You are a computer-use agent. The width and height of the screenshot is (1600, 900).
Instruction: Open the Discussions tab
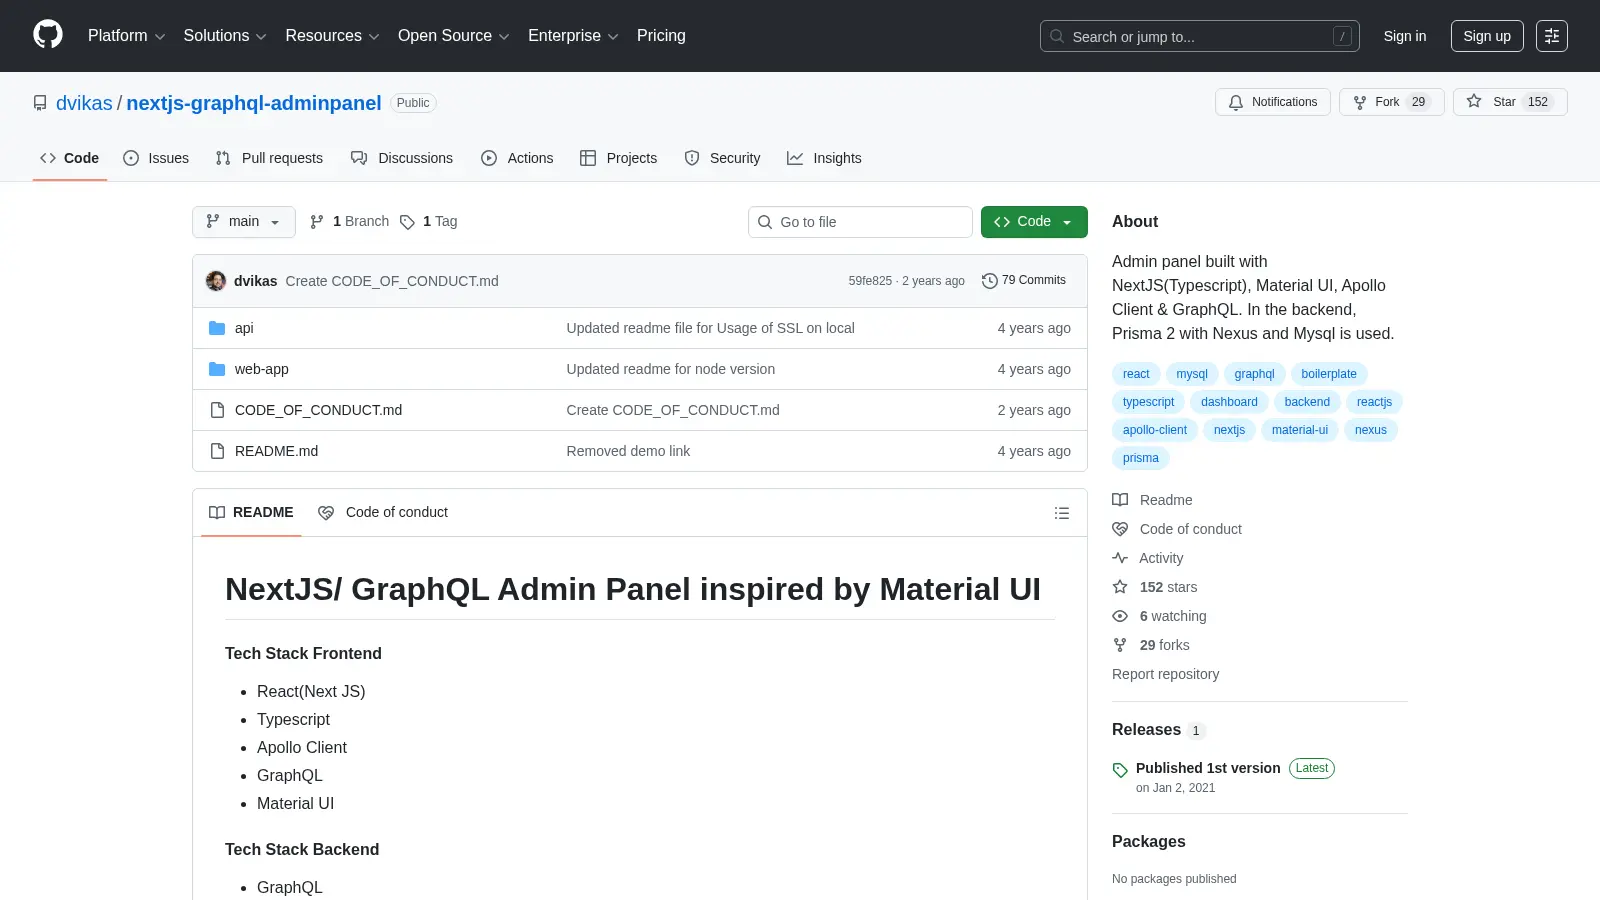coord(402,158)
